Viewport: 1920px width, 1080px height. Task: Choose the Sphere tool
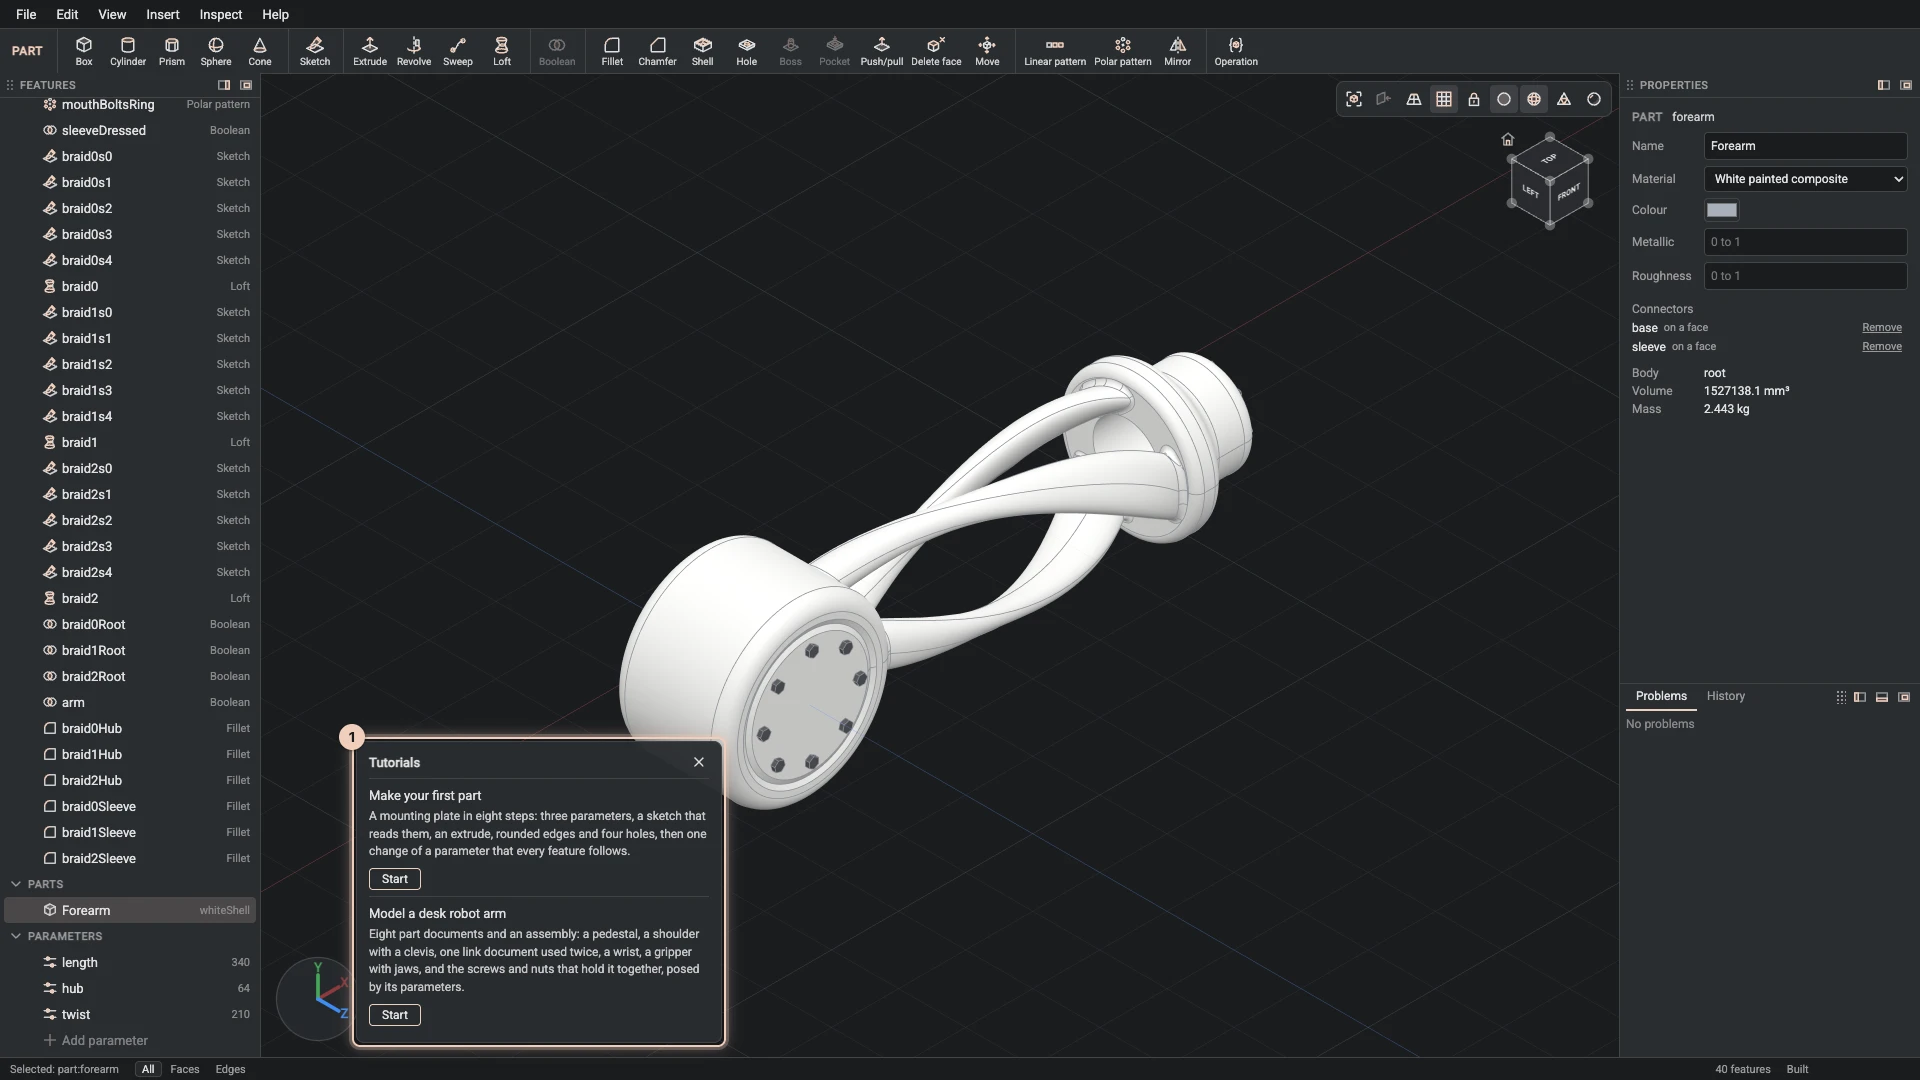(215, 51)
